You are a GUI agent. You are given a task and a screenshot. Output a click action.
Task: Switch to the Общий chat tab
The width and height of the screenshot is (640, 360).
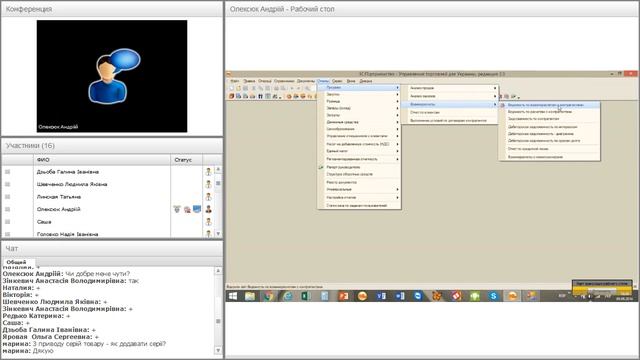tap(17, 262)
